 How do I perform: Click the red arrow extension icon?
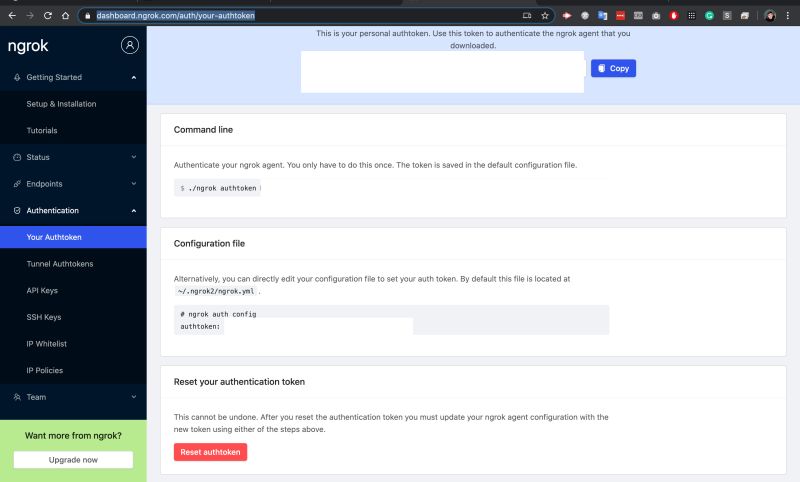click(567, 16)
